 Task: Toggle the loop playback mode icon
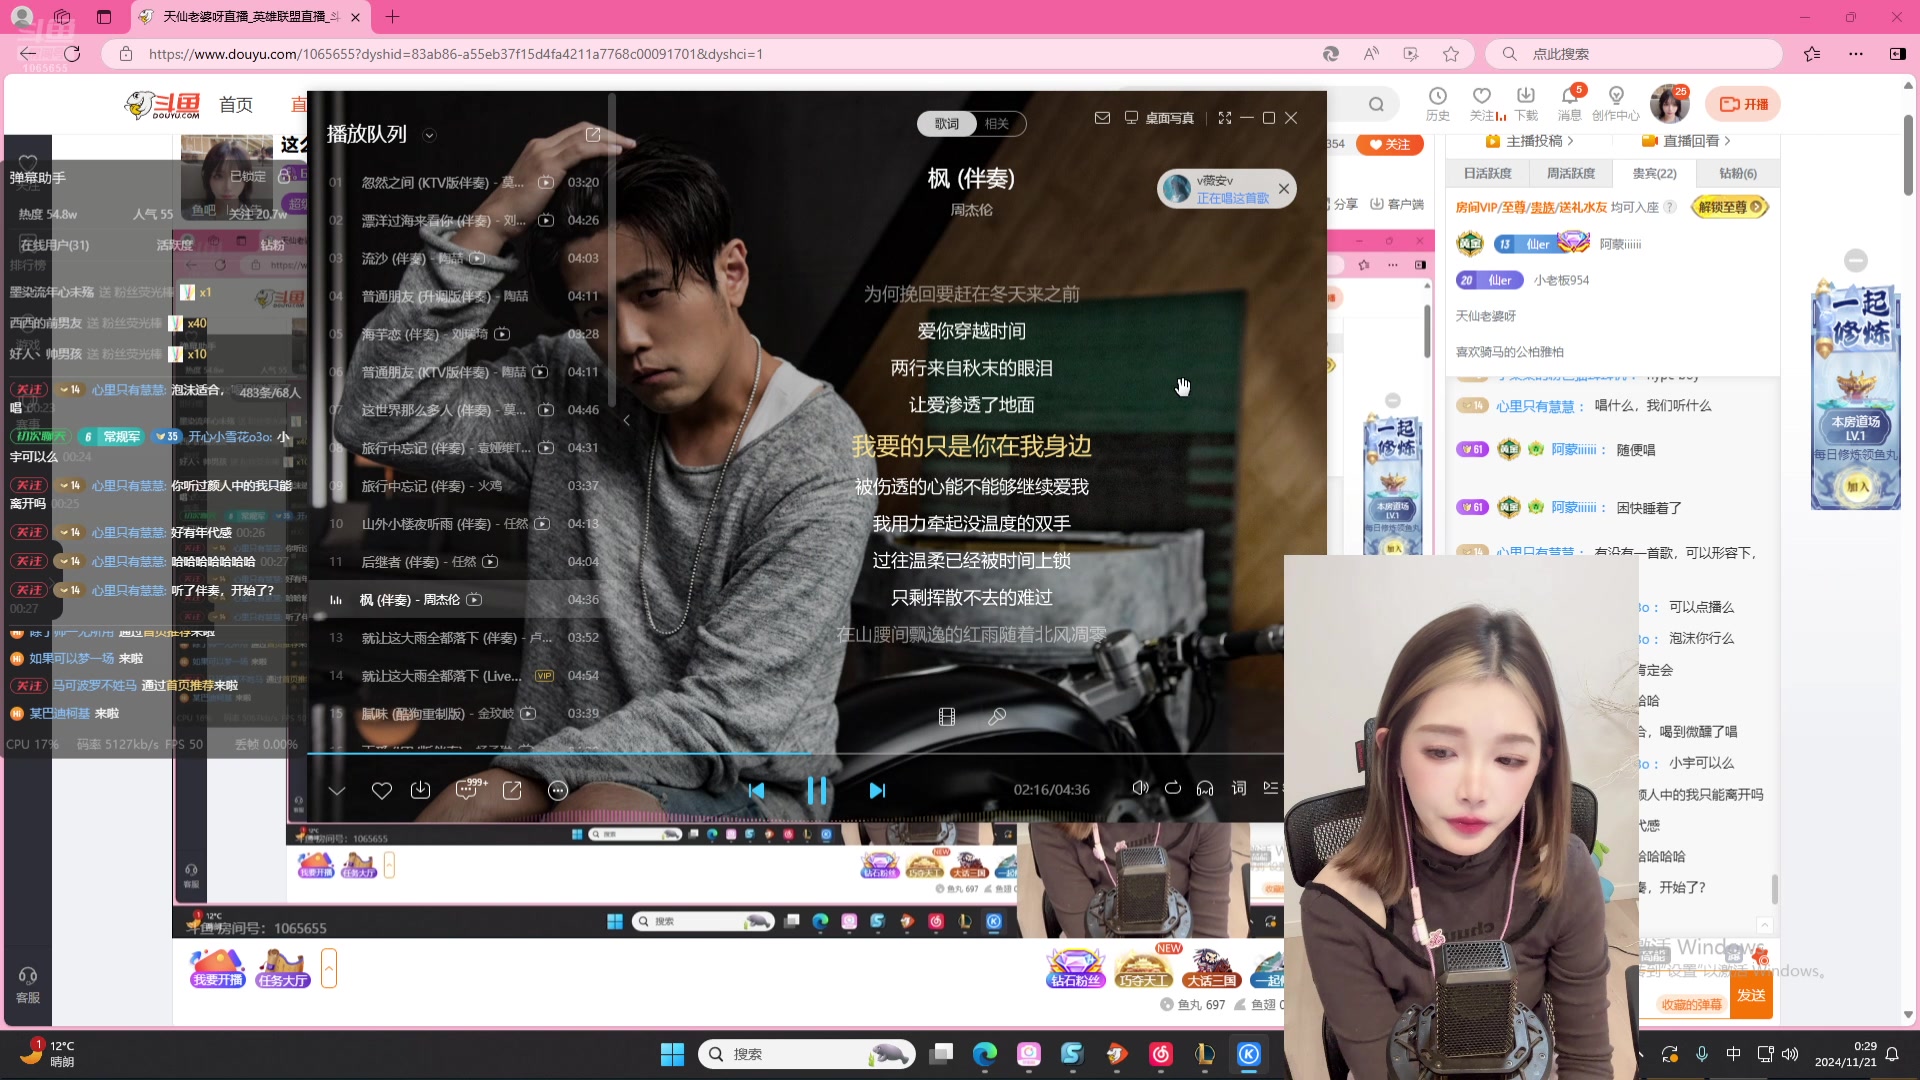(x=1173, y=788)
